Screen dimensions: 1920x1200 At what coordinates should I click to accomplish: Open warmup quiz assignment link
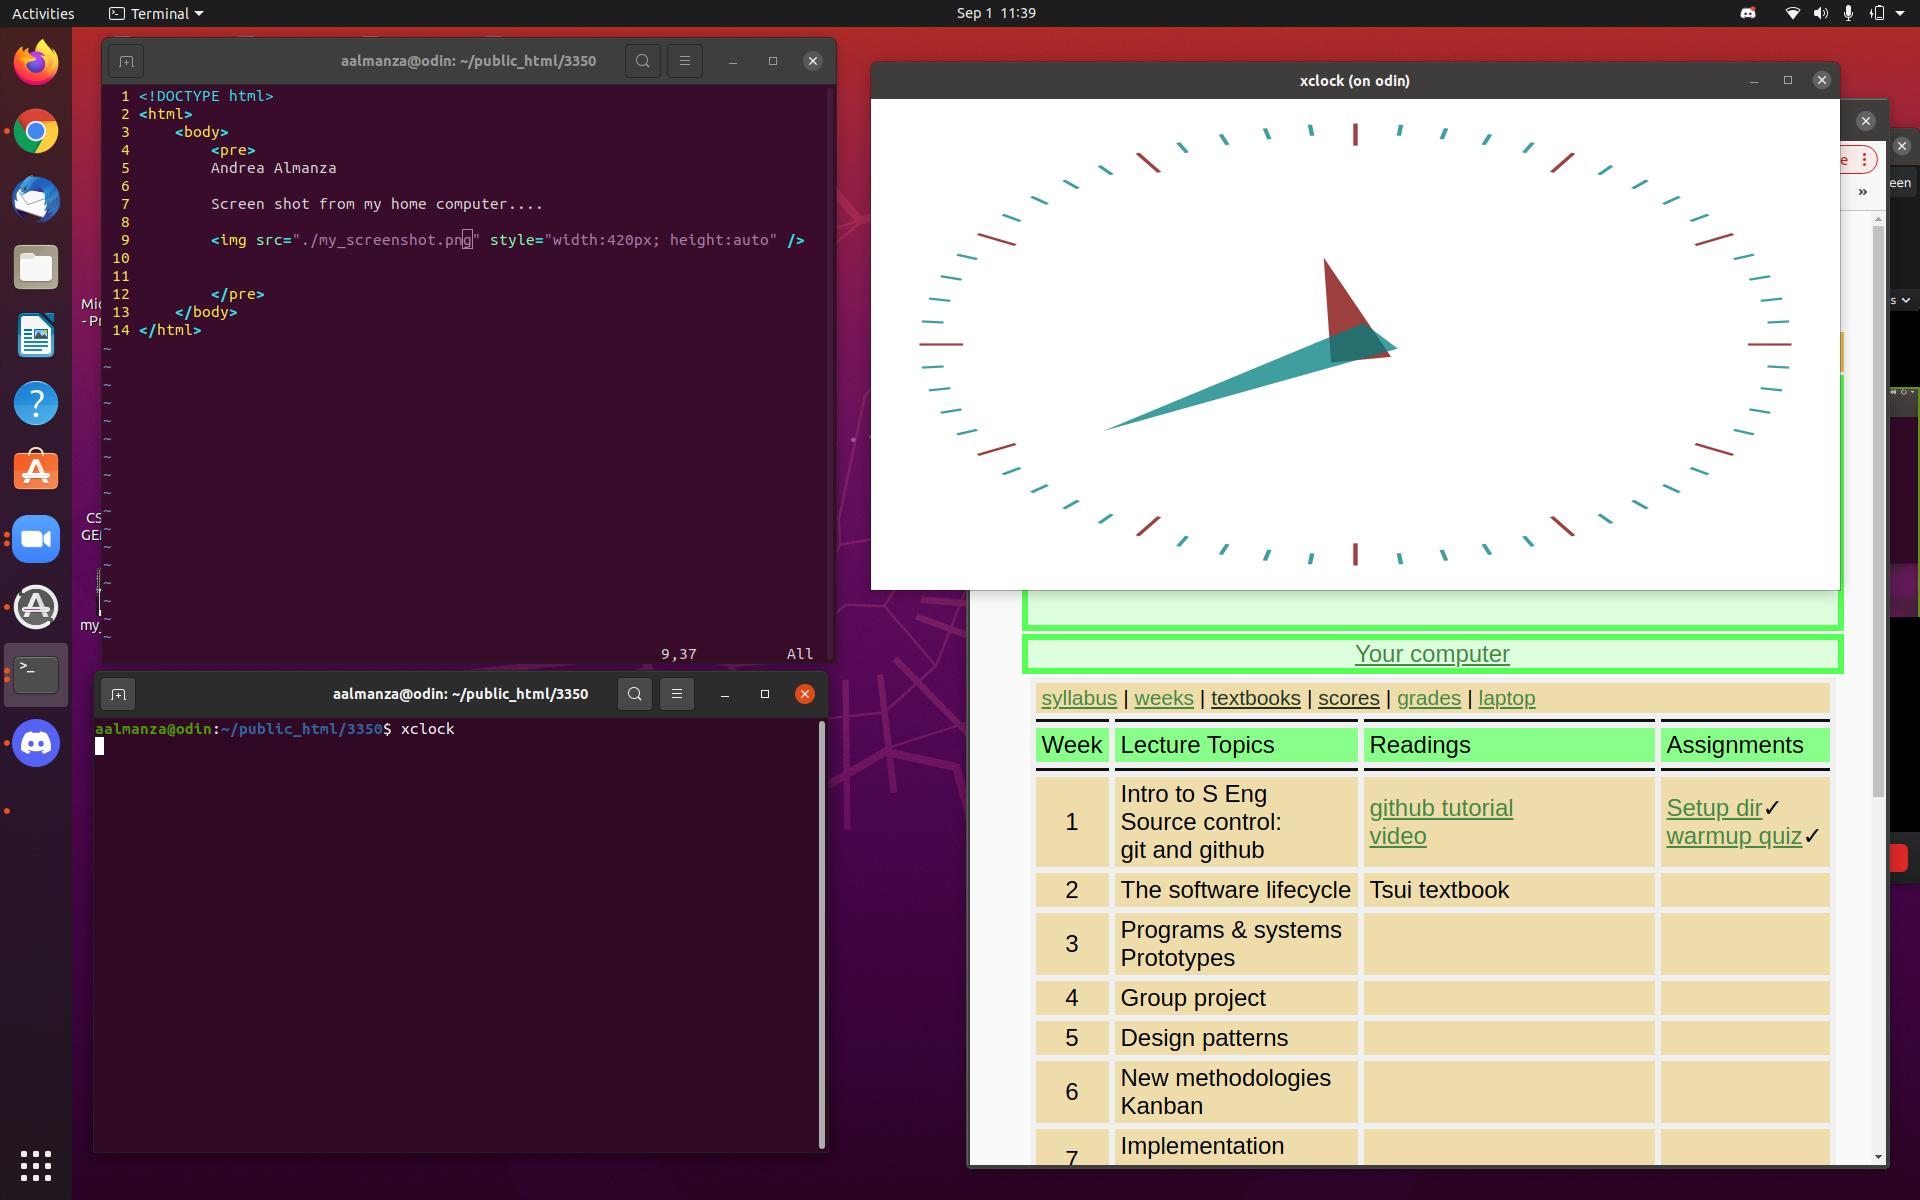(x=1734, y=836)
